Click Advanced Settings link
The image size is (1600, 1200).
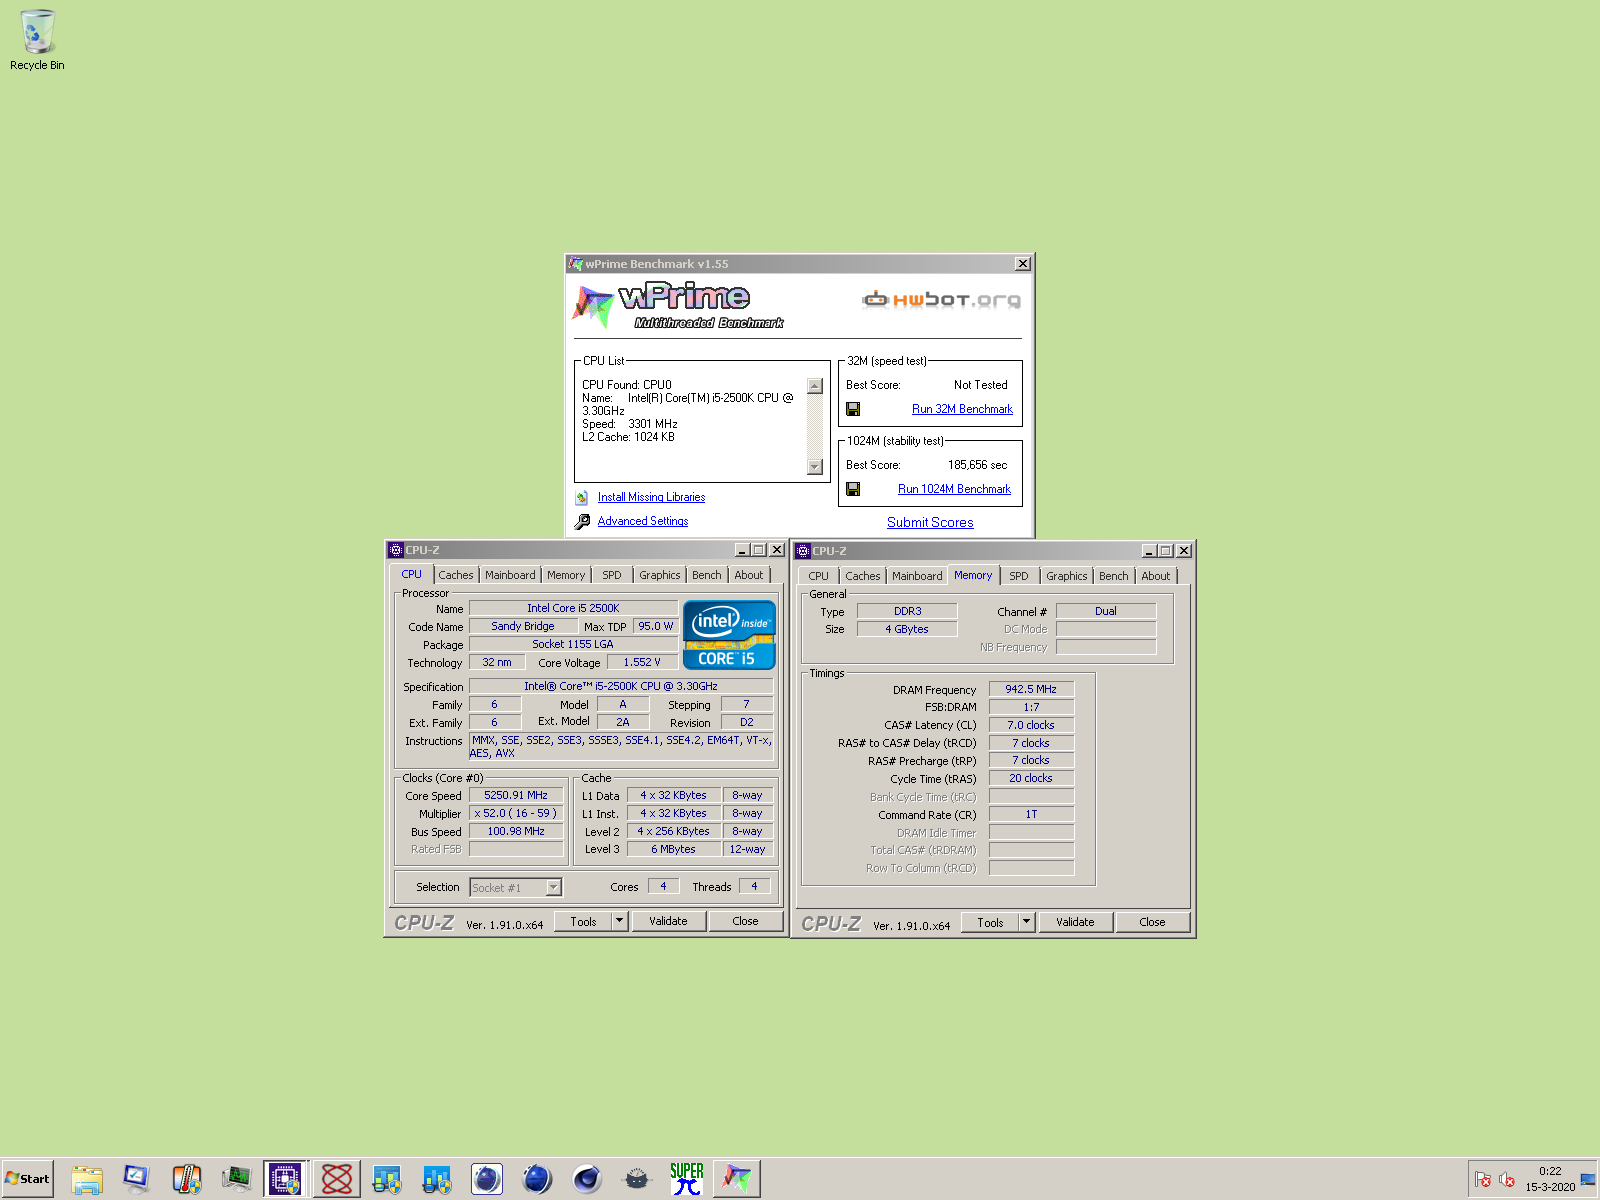tap(643, 521)
